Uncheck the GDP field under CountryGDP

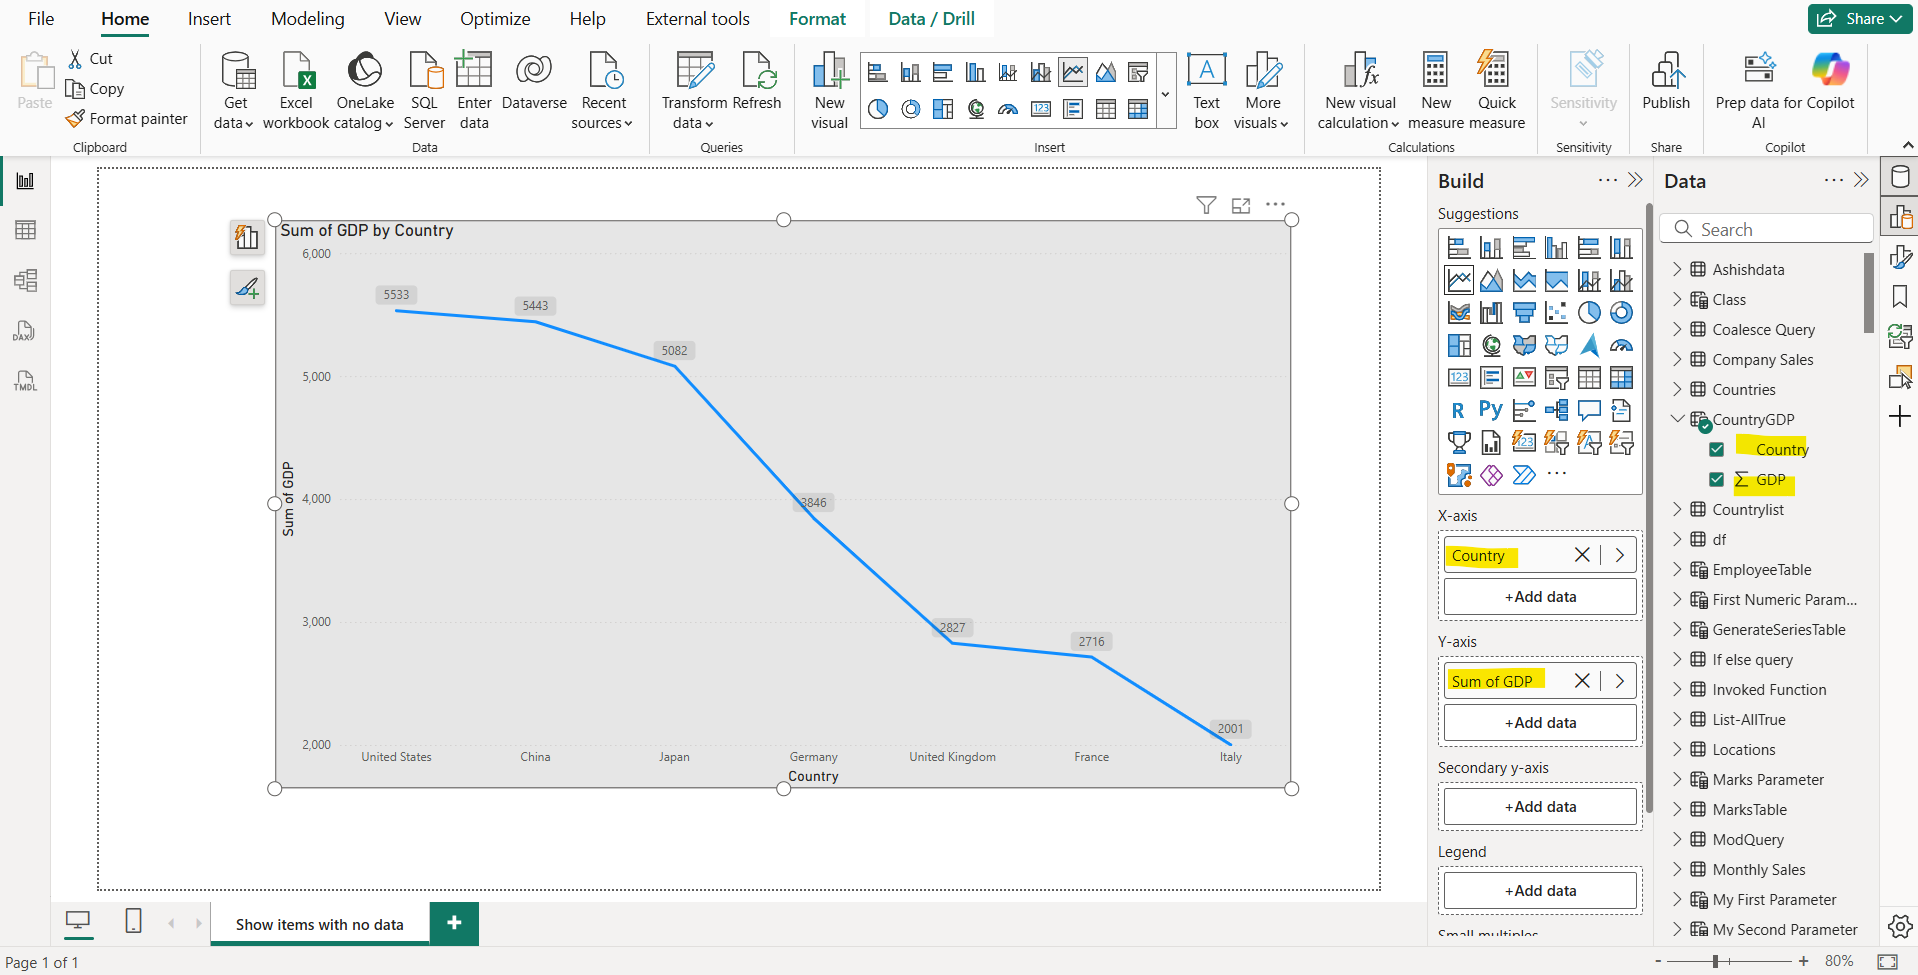pyautogui.click(x=1717, y=479)
